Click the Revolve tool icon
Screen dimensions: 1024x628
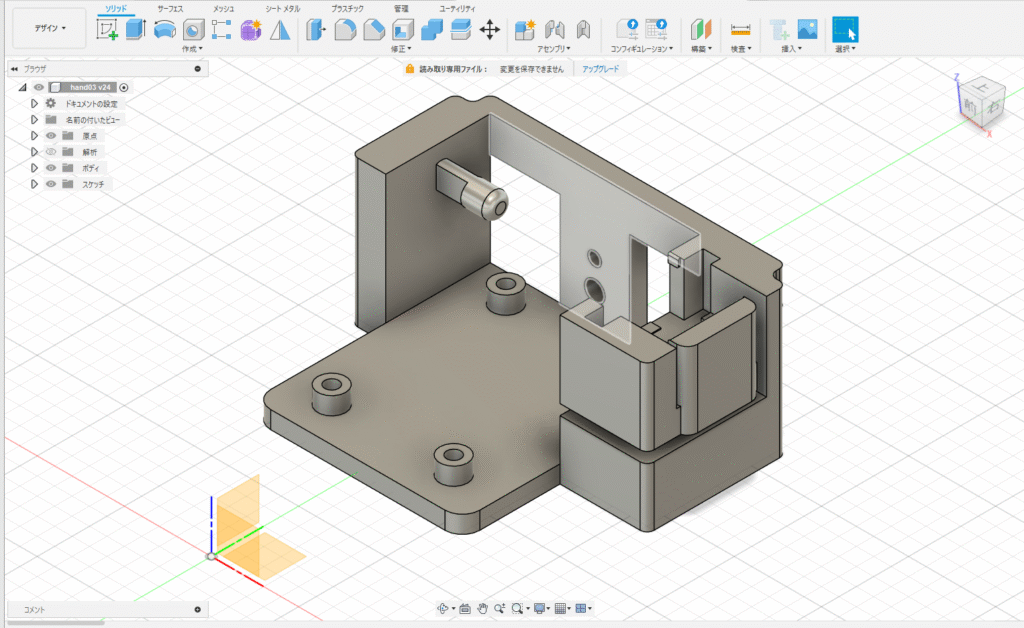click(x=164, y=29)
